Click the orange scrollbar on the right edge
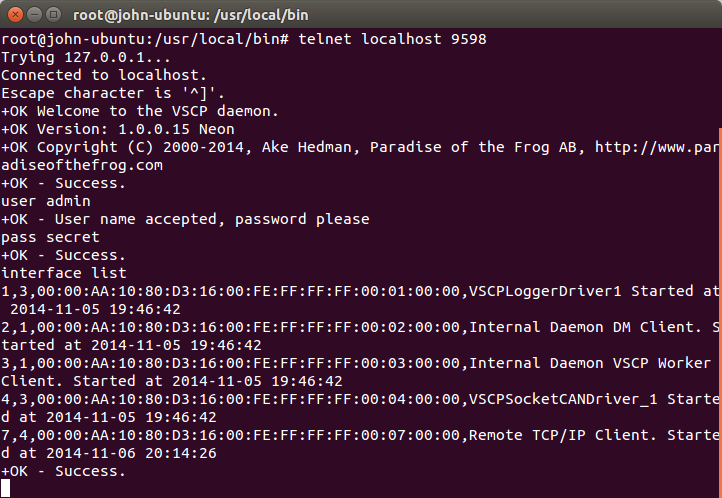This screenshot has width=722, height=498. pos(719,300)
